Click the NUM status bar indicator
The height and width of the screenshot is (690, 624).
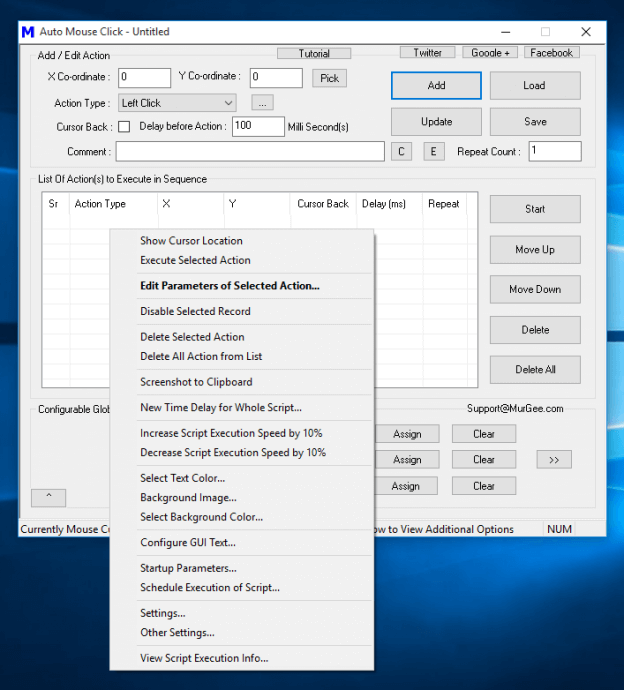[559, 529]
